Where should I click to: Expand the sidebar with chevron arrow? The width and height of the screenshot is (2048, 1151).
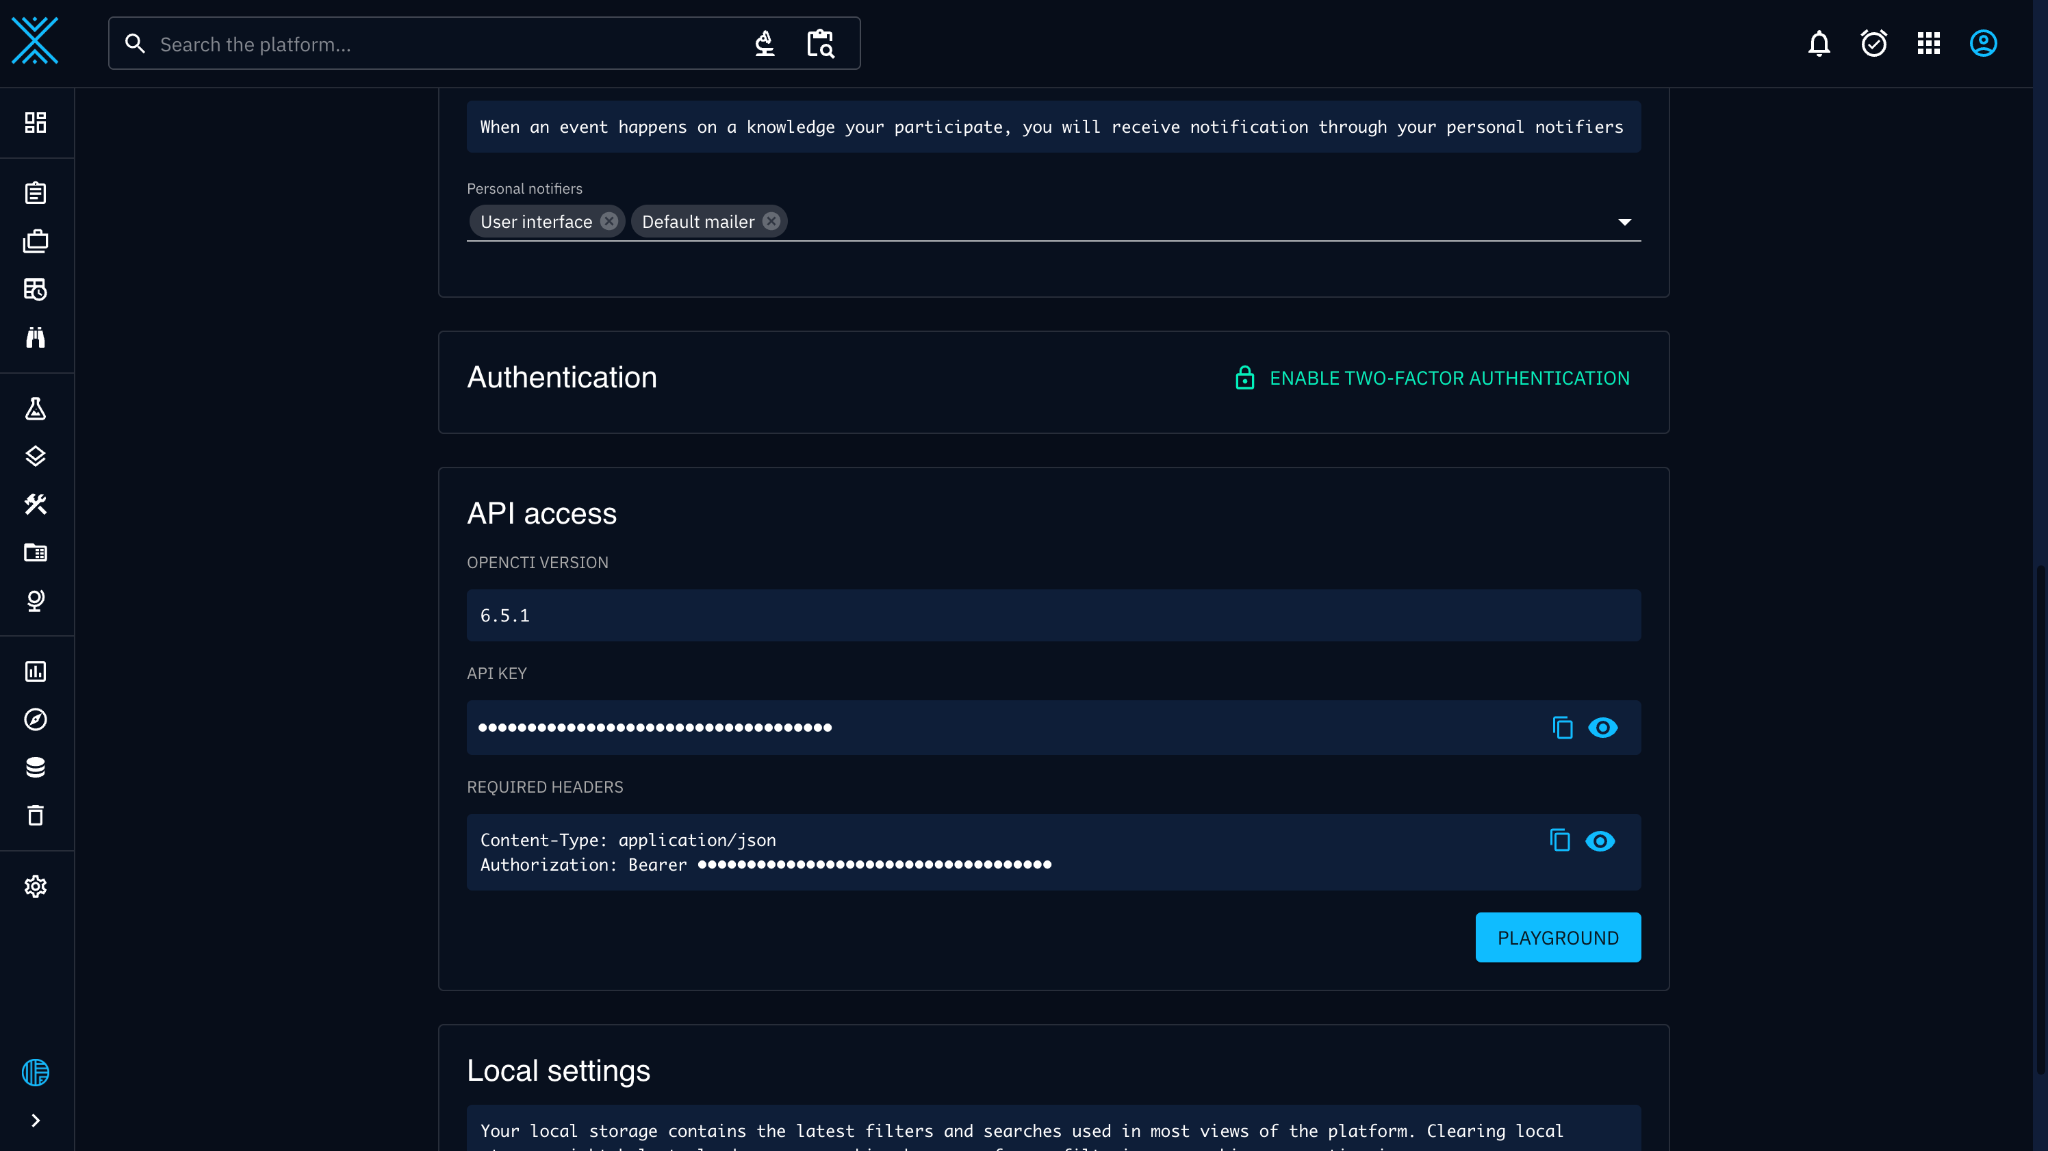[36, 1120]
